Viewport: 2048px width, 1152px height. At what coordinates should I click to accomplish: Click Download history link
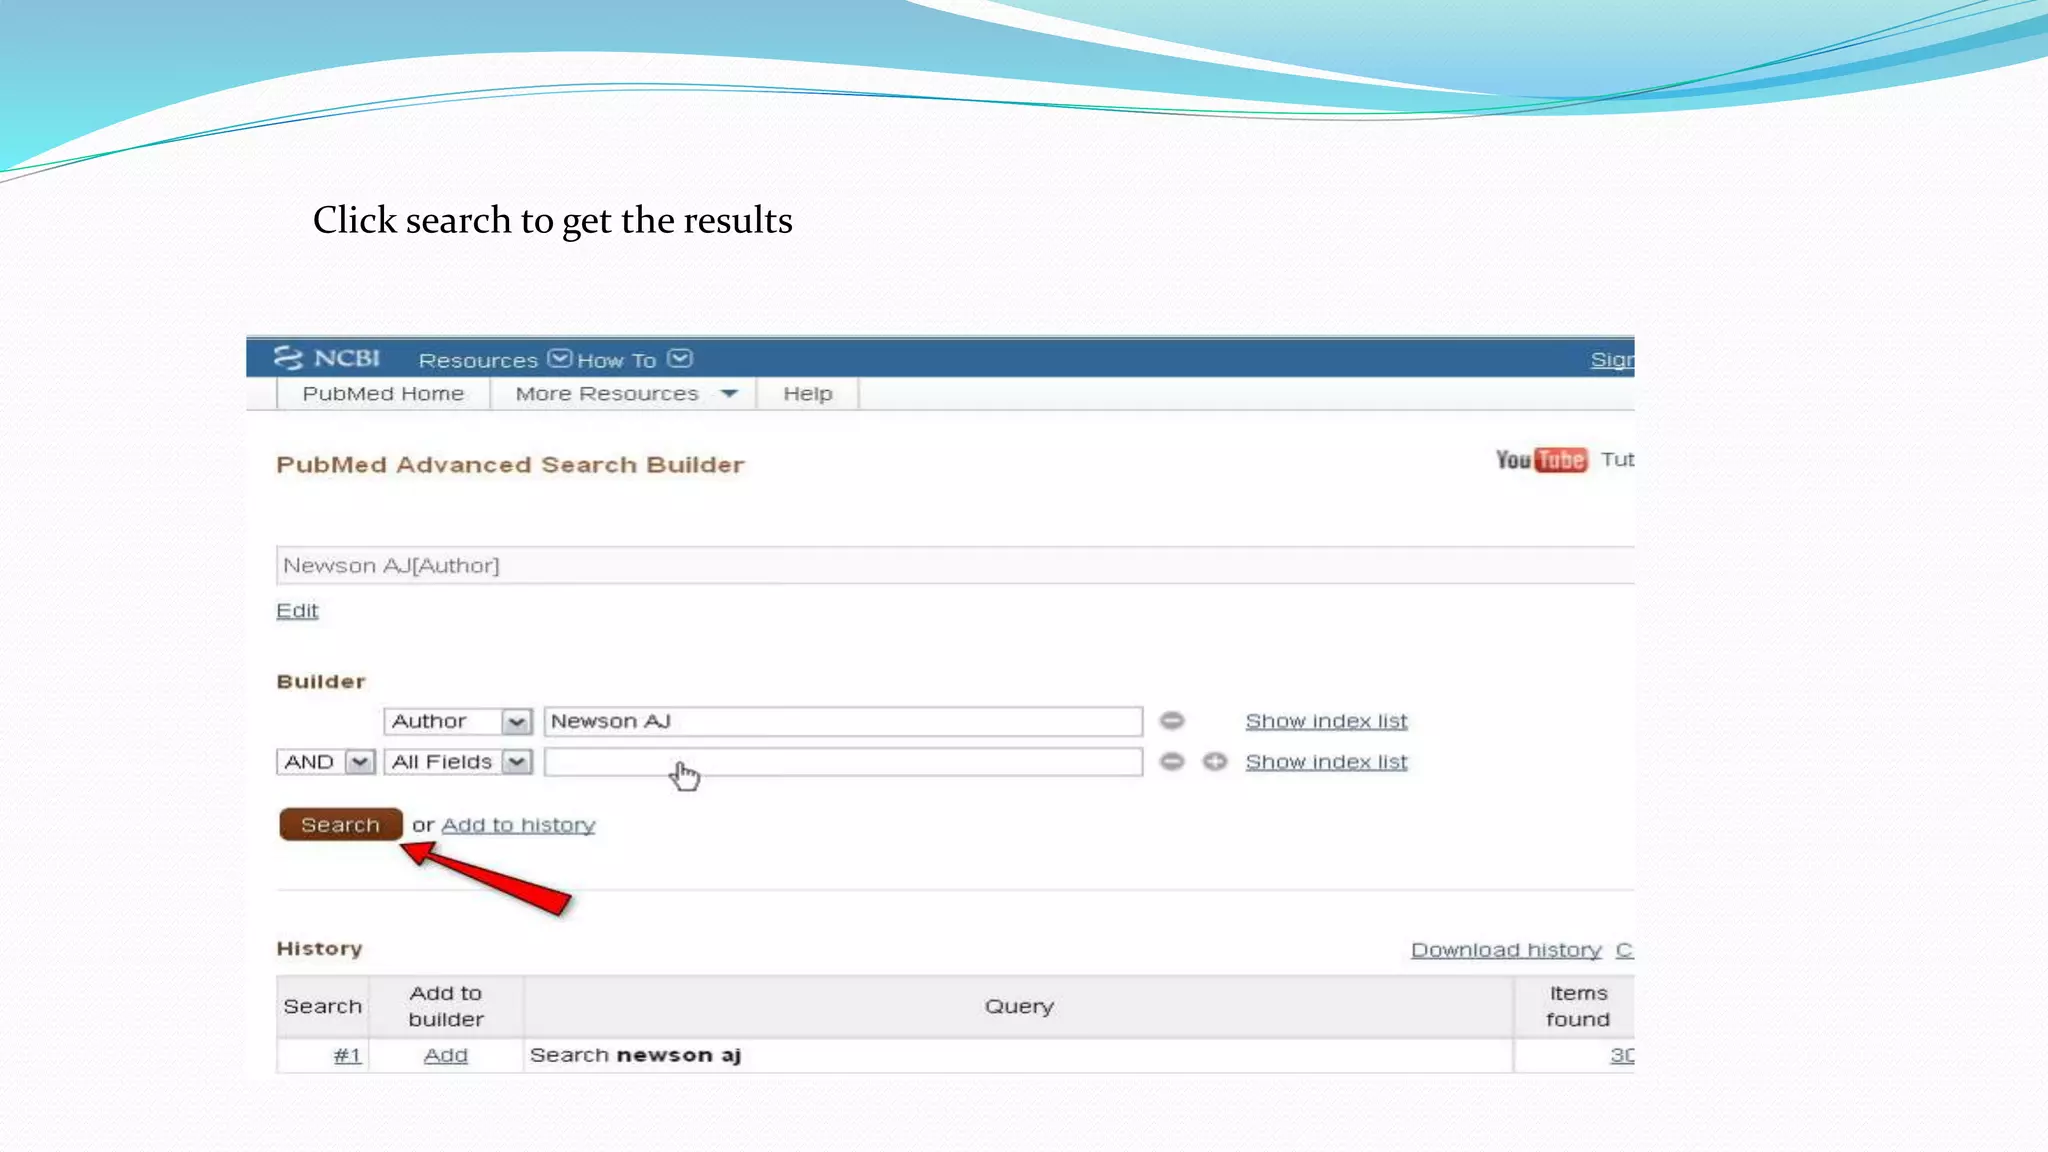[1506, 950]
